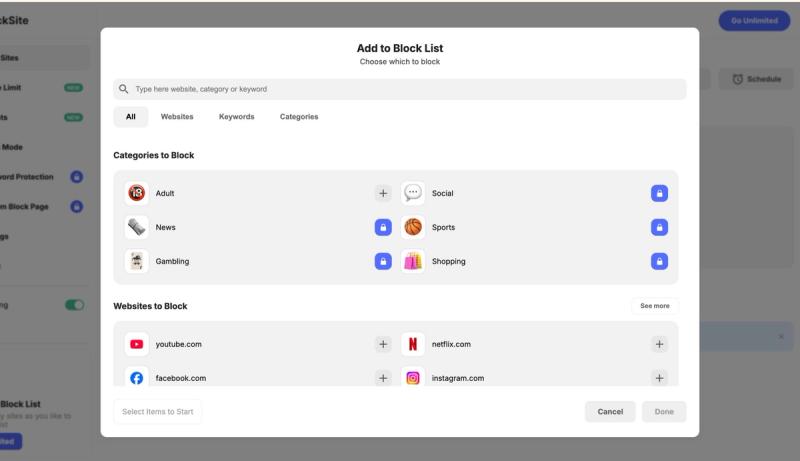The height and width of the screenshot is (461, 800).
Task: Click the Instagram logo icon
Action: [x=413, y=377]
